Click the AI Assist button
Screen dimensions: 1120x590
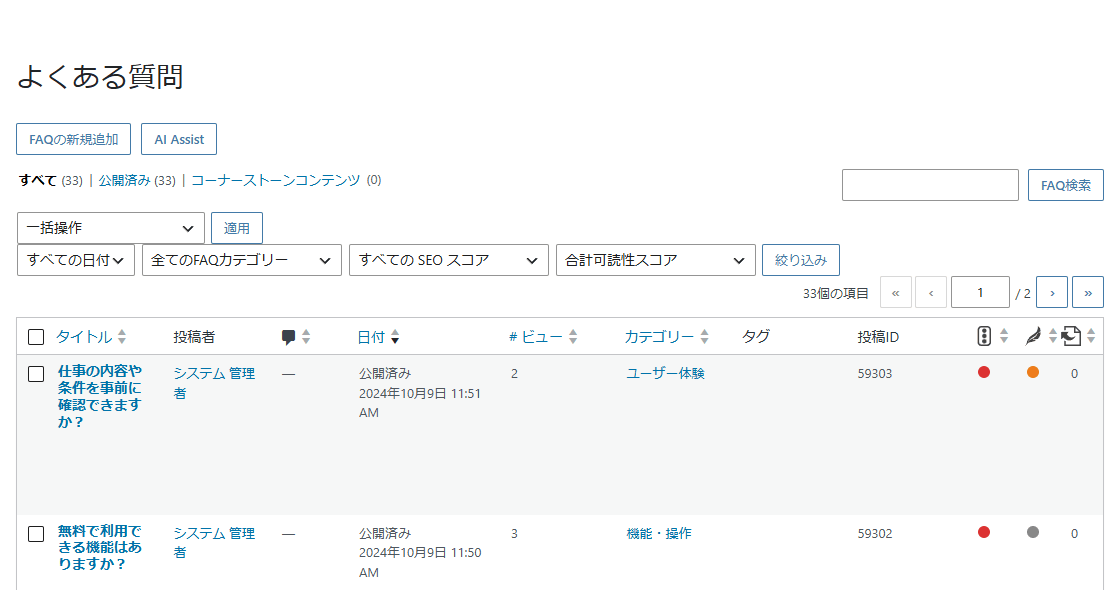pyautogui.click(x=179, y=139)
